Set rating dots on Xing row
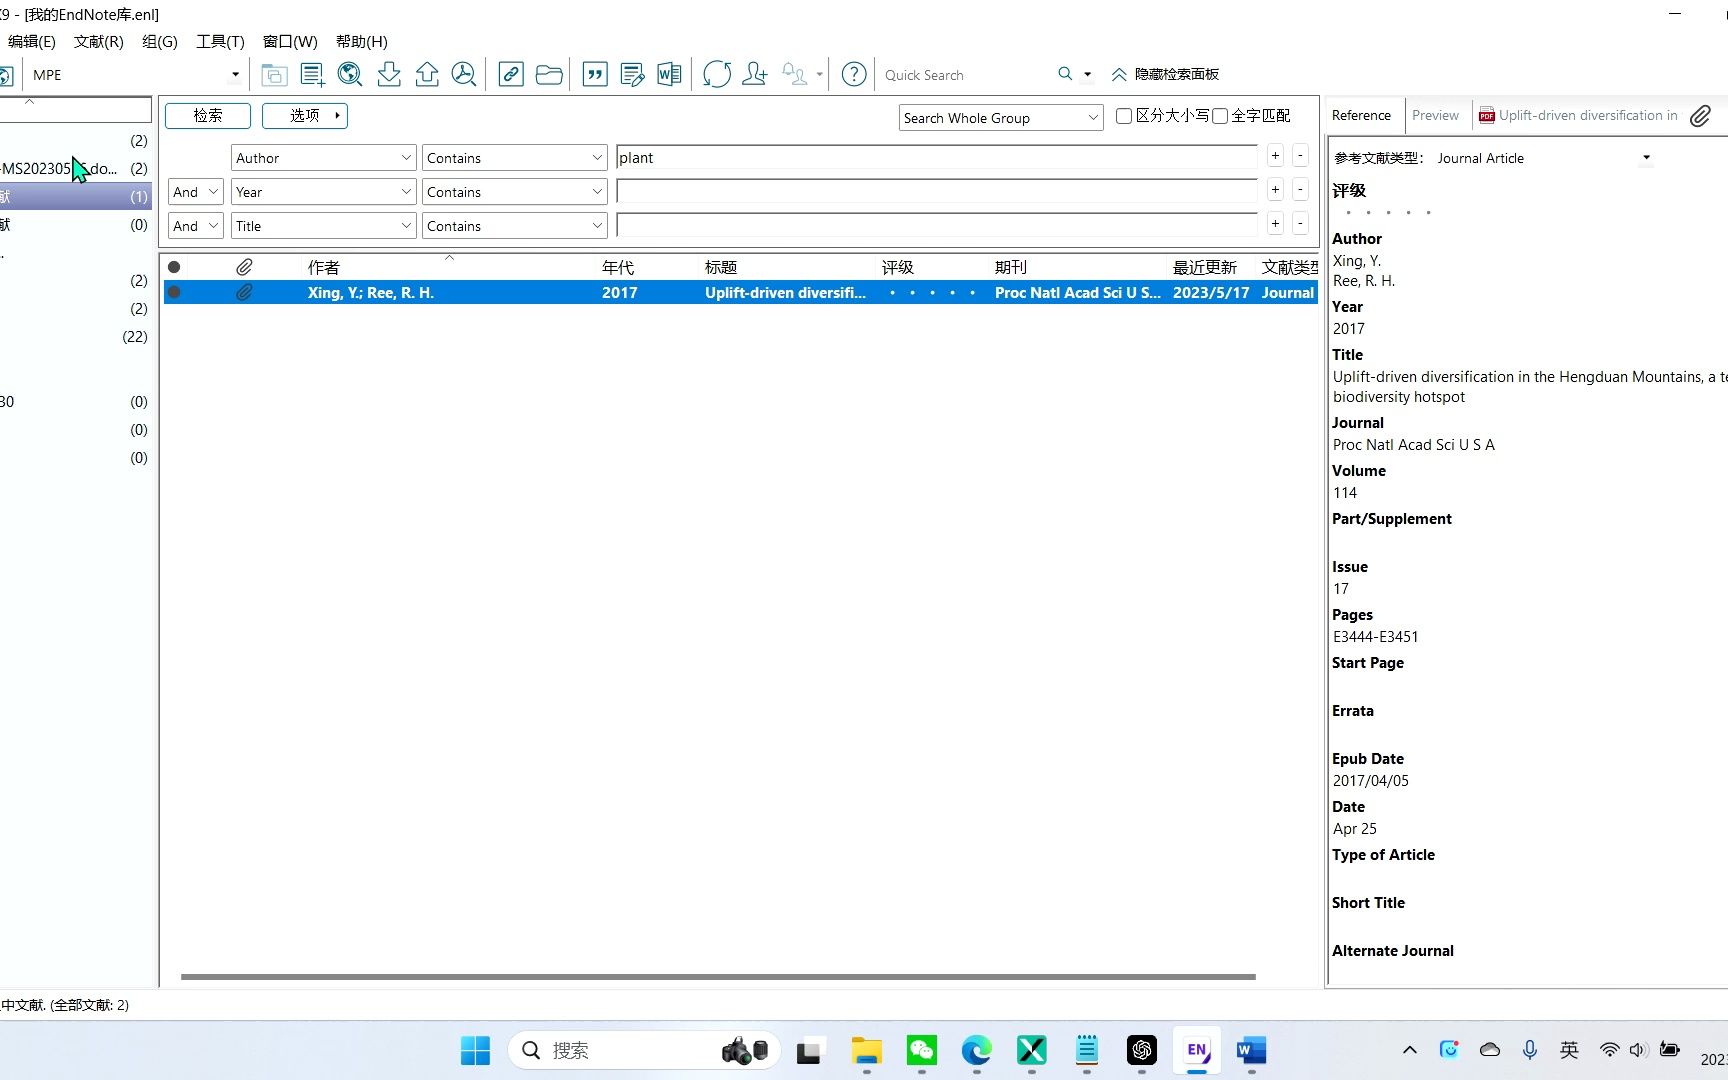1728x1080 pixels. [932, 293]
